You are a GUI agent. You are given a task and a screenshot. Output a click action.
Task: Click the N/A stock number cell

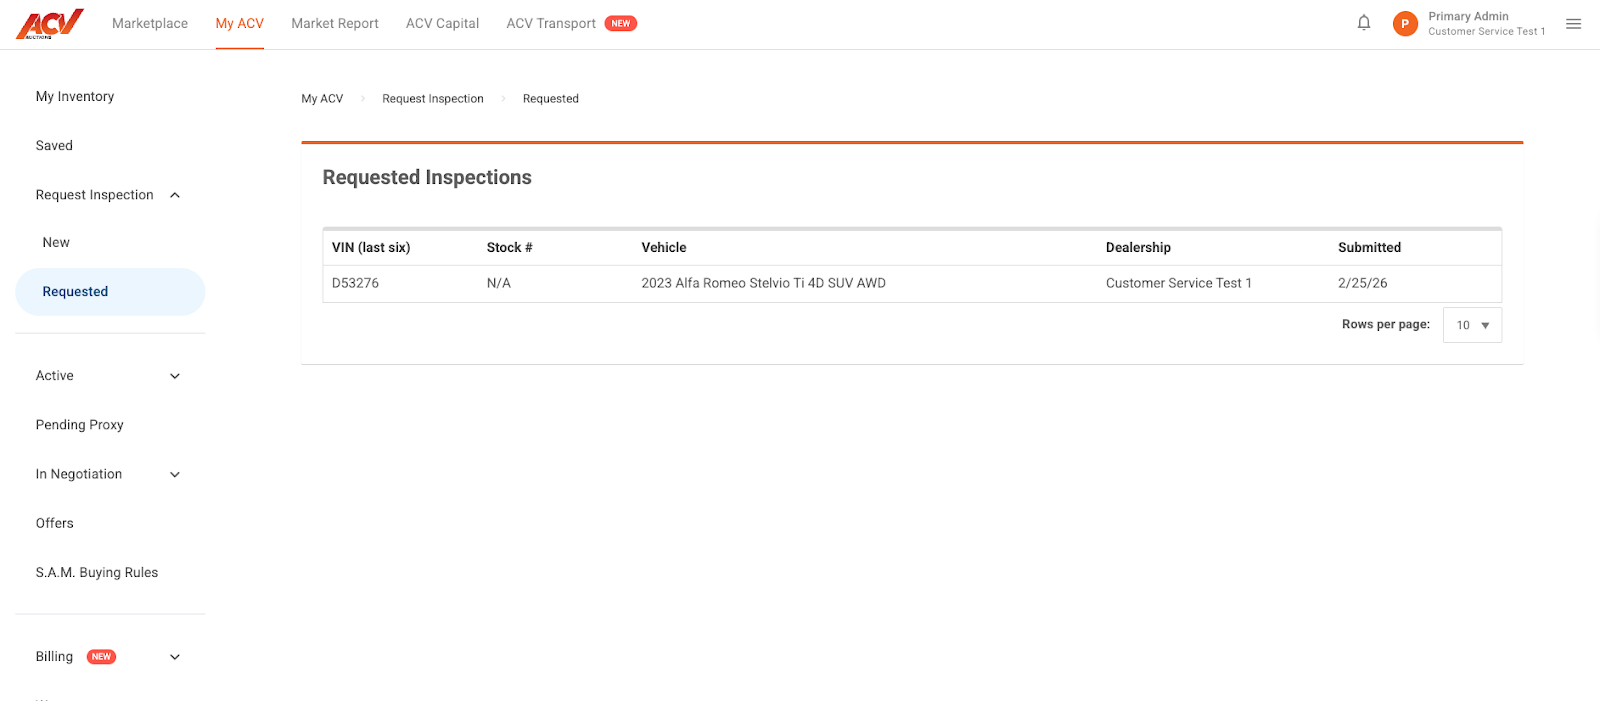pyautogui.click(x=499, y=283)
